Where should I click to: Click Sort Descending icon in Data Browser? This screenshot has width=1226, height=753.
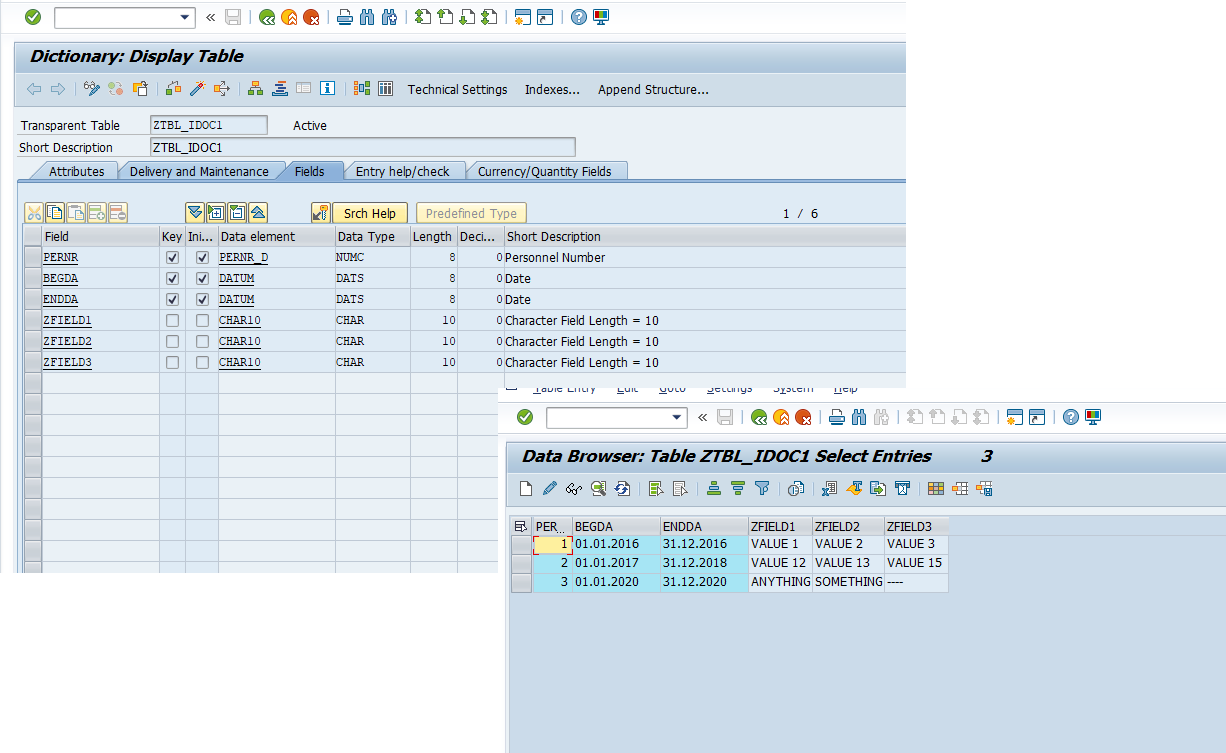(x=738, y=489)
